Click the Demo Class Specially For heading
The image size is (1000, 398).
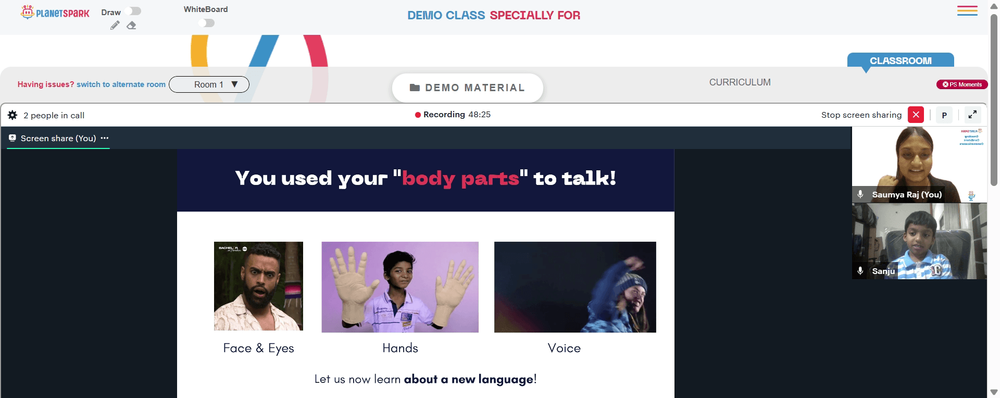(494, 15)
